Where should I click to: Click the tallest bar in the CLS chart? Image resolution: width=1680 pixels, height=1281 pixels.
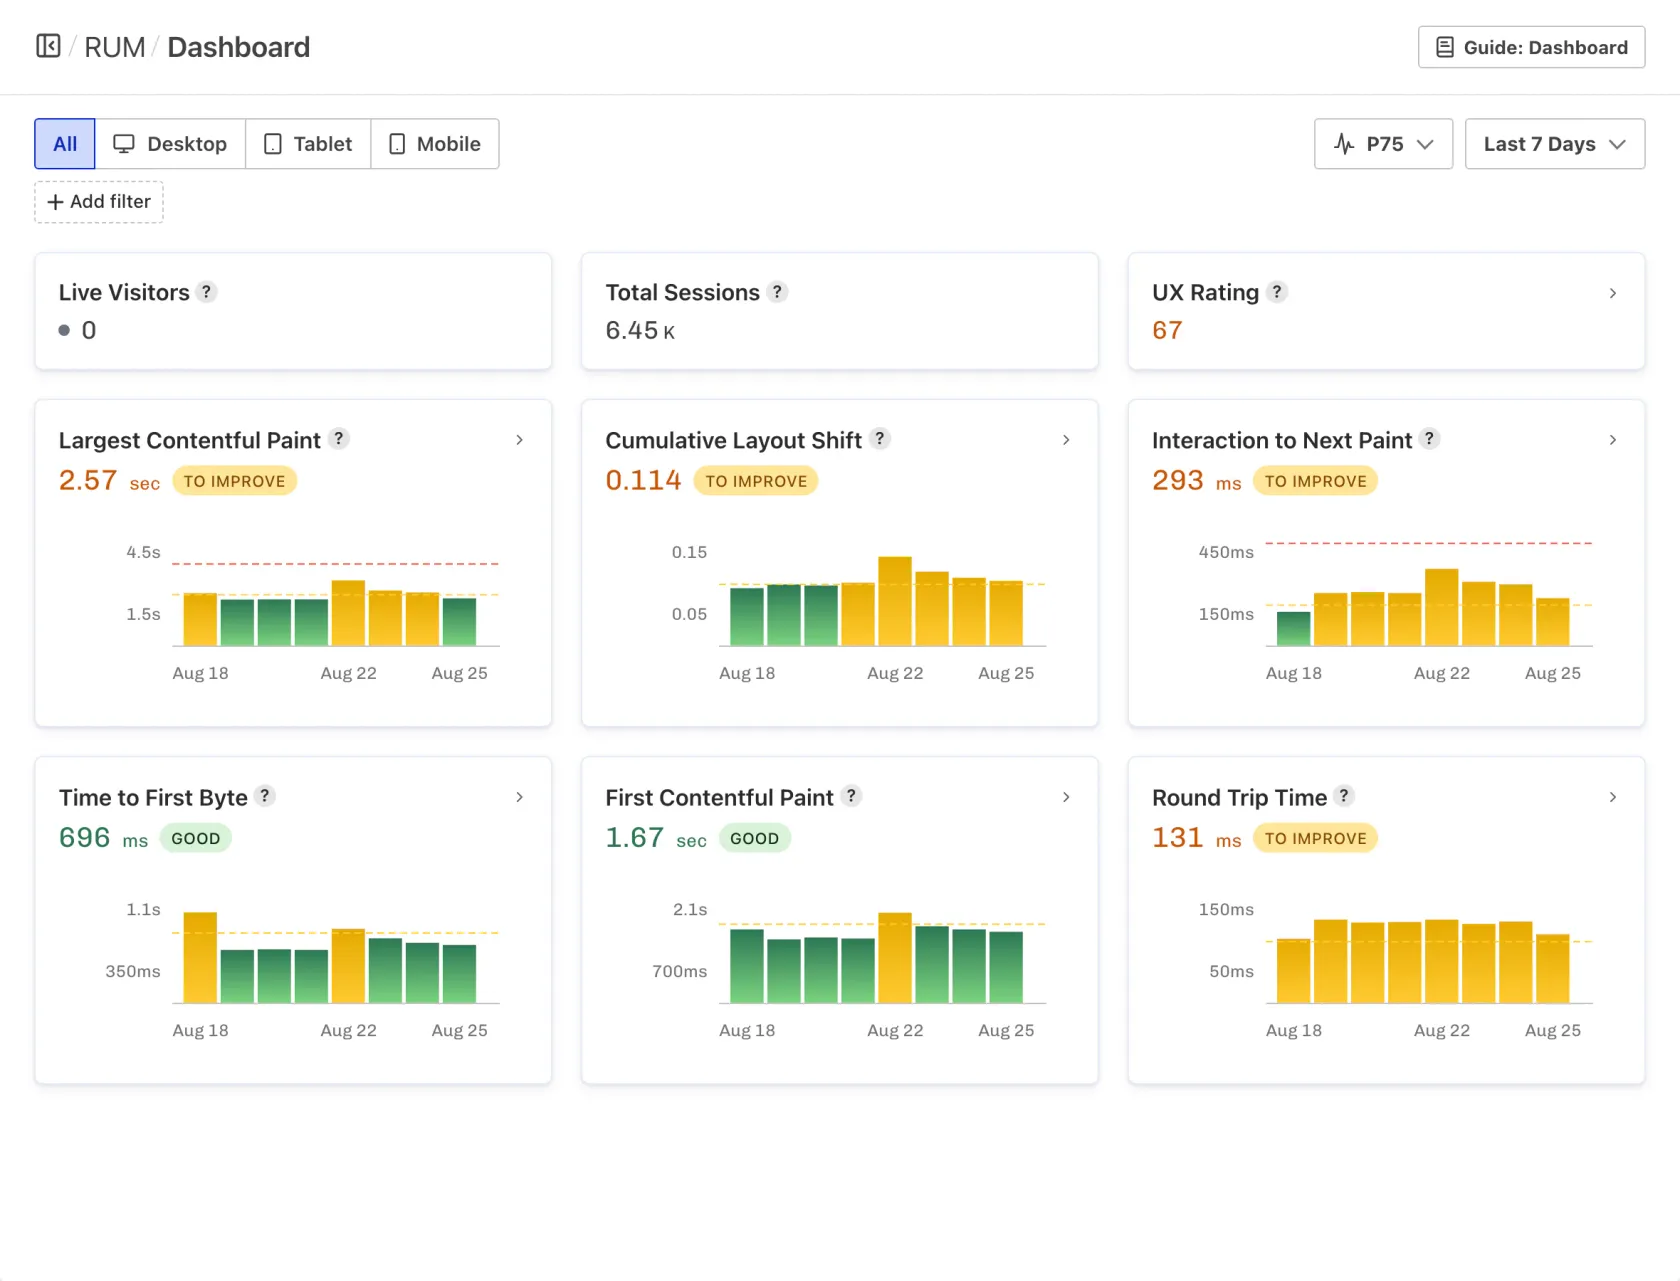click(895, 601)
